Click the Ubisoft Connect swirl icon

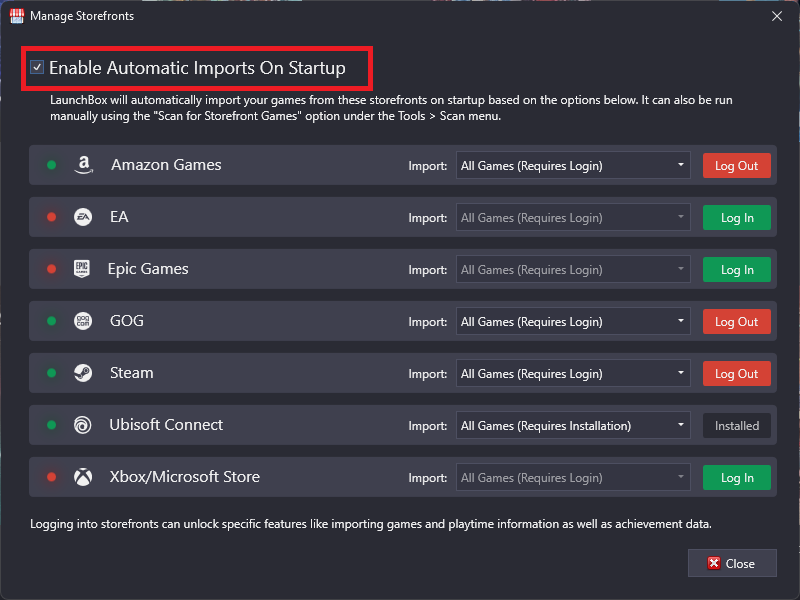pos(83,425)
